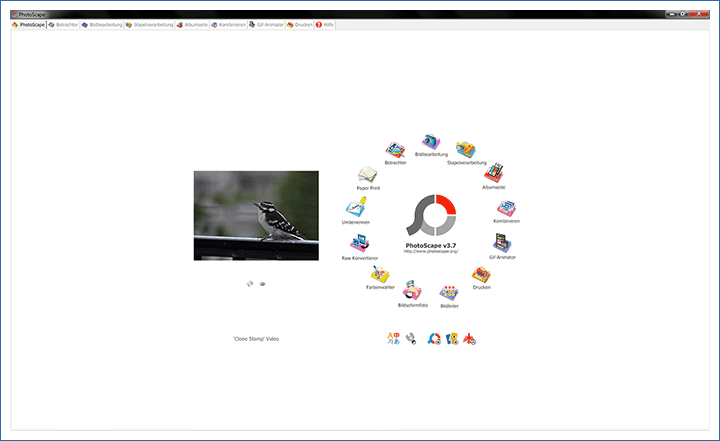Switch to the Betrachter tab
This screenshot has width=720, height=441.
point(63,25)
